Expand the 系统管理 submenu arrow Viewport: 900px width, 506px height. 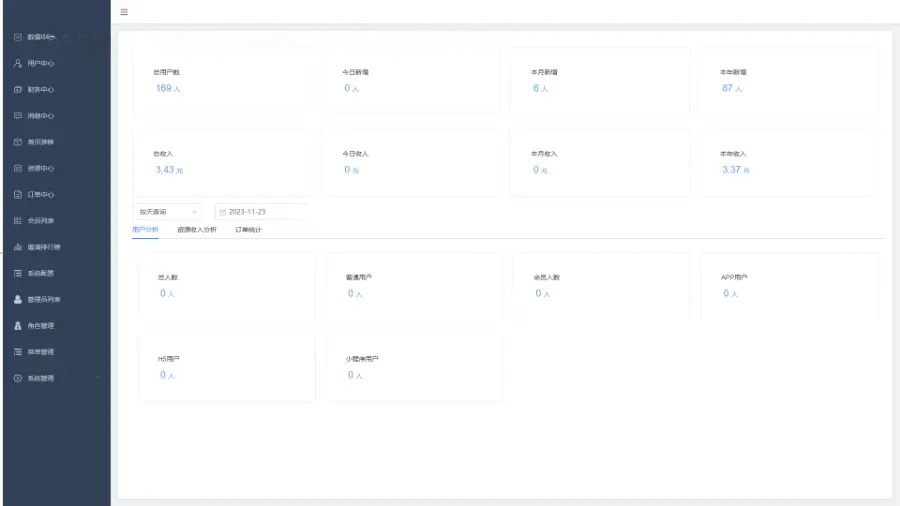tap(98, 378)
